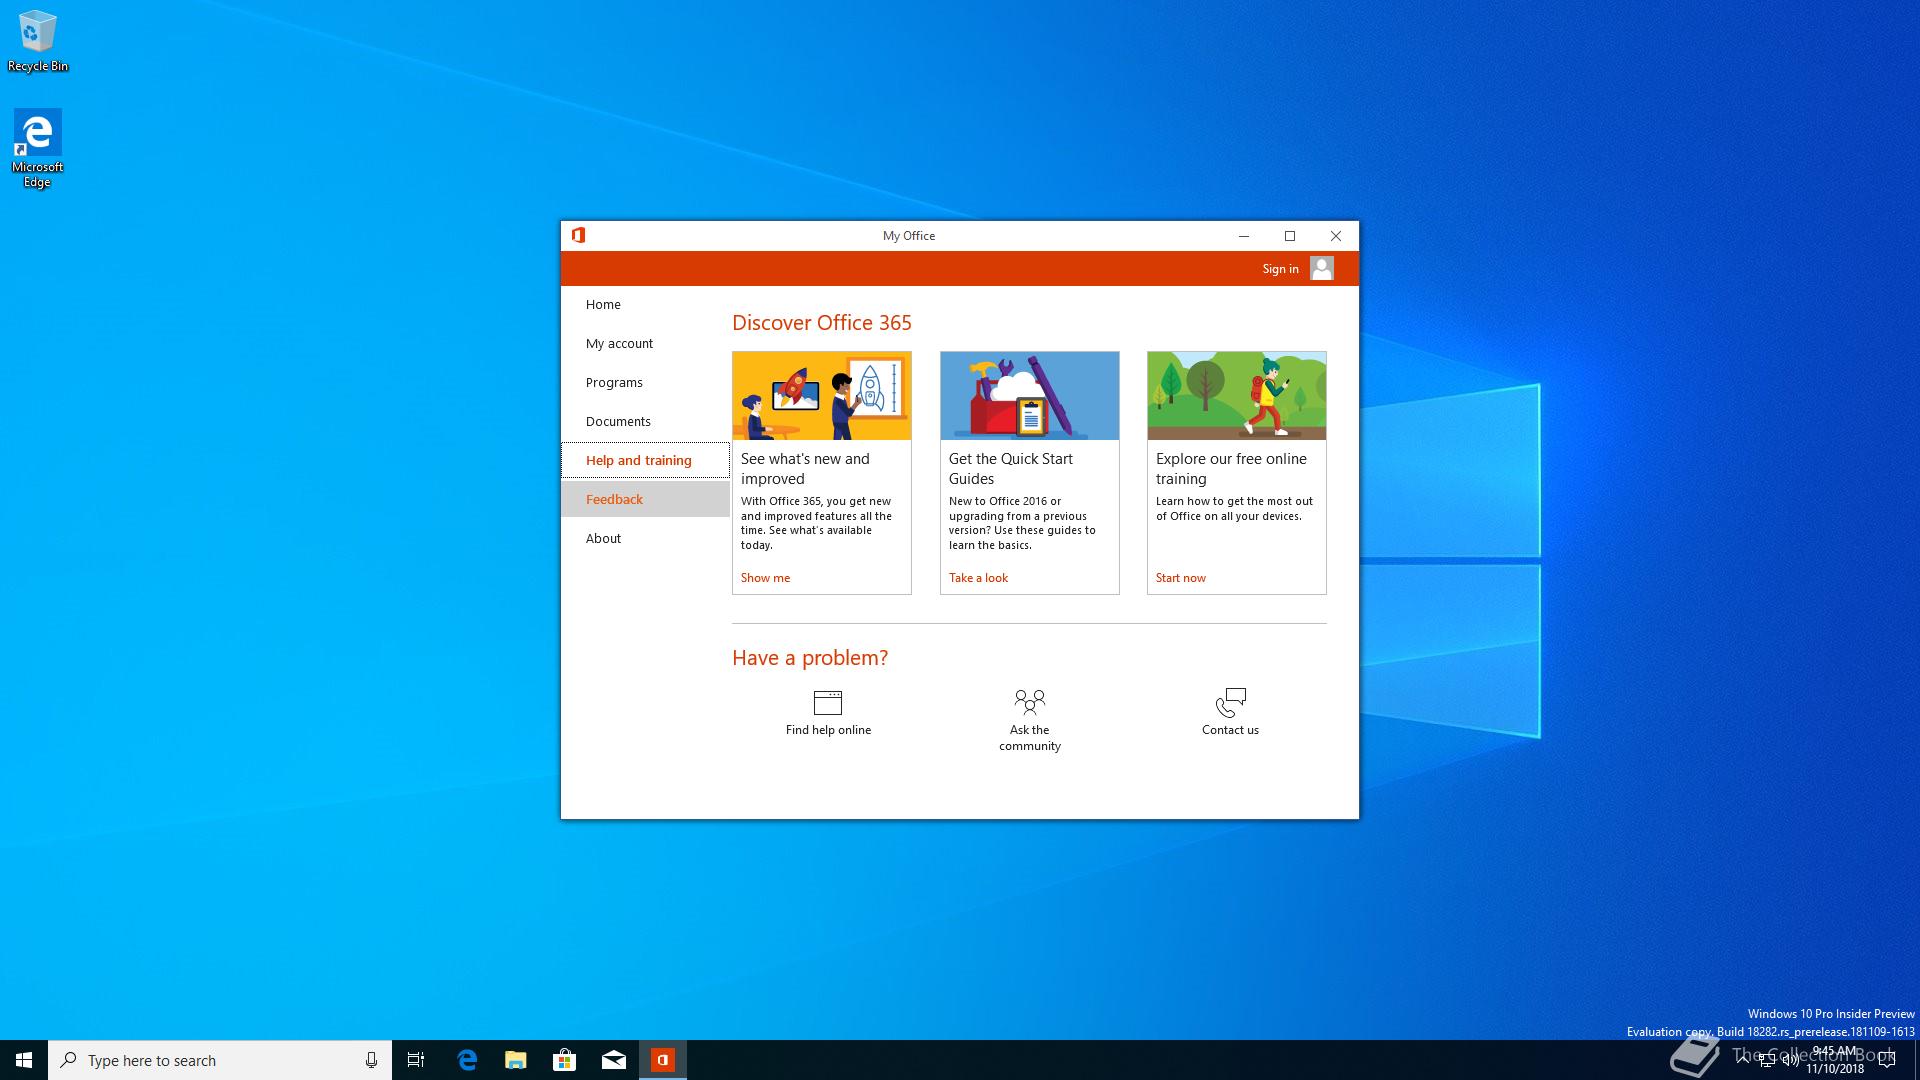
Task: Open the About section
Action: [x=645, y=538]
